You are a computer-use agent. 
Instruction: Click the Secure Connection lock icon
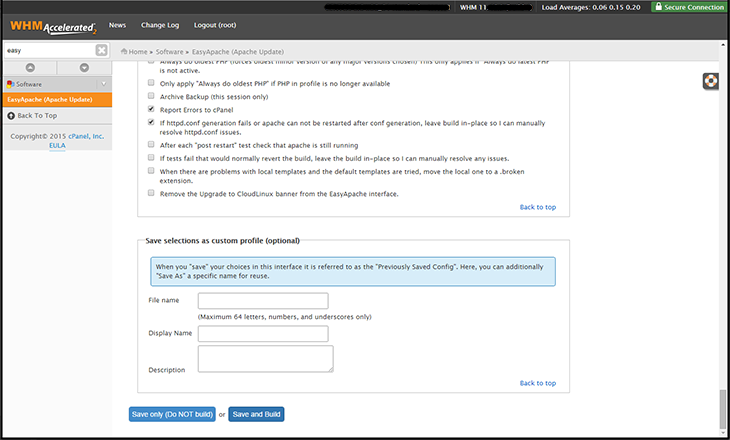pyautogui.click(x=658, y=7)
